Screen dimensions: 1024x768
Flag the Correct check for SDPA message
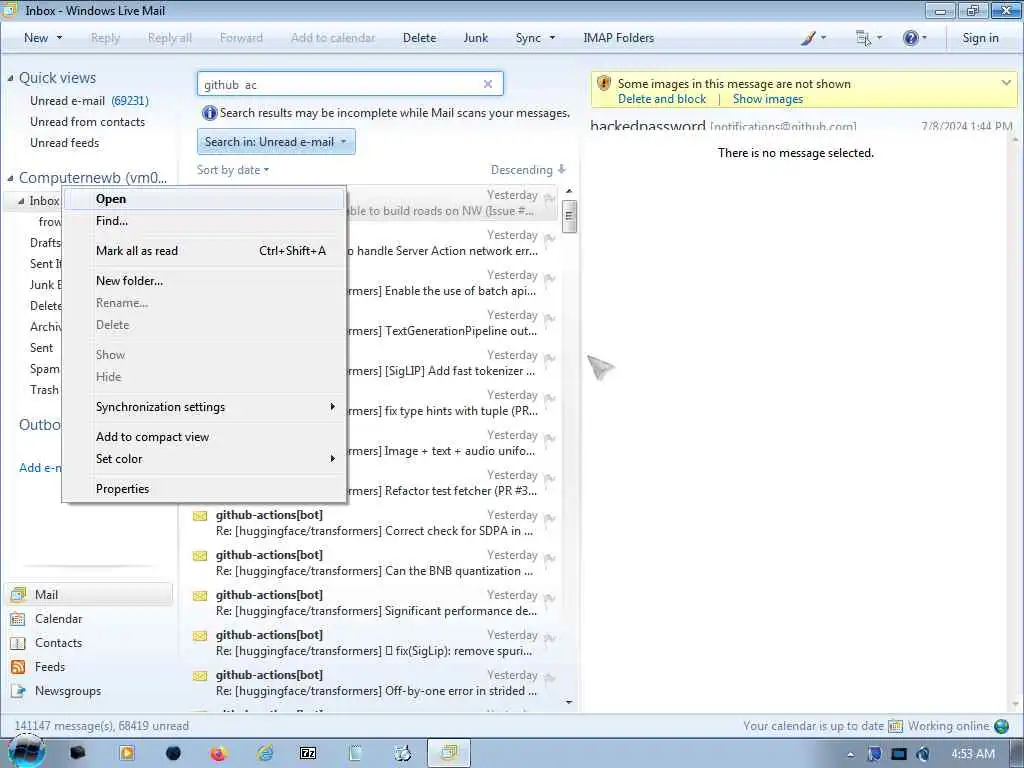pyautogui.click(x=549, y=519)
